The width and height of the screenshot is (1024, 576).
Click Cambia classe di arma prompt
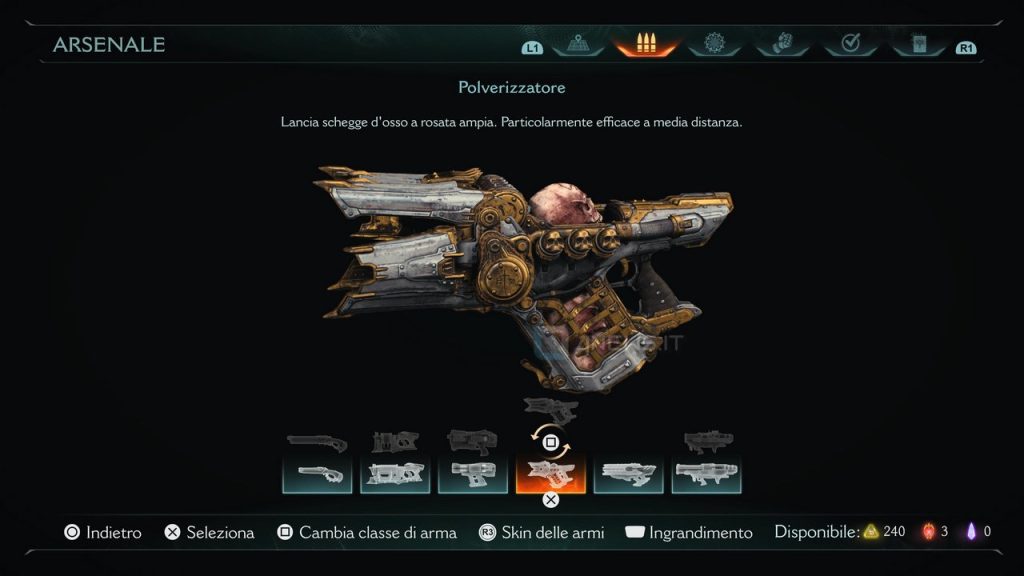tap(367, 532)
